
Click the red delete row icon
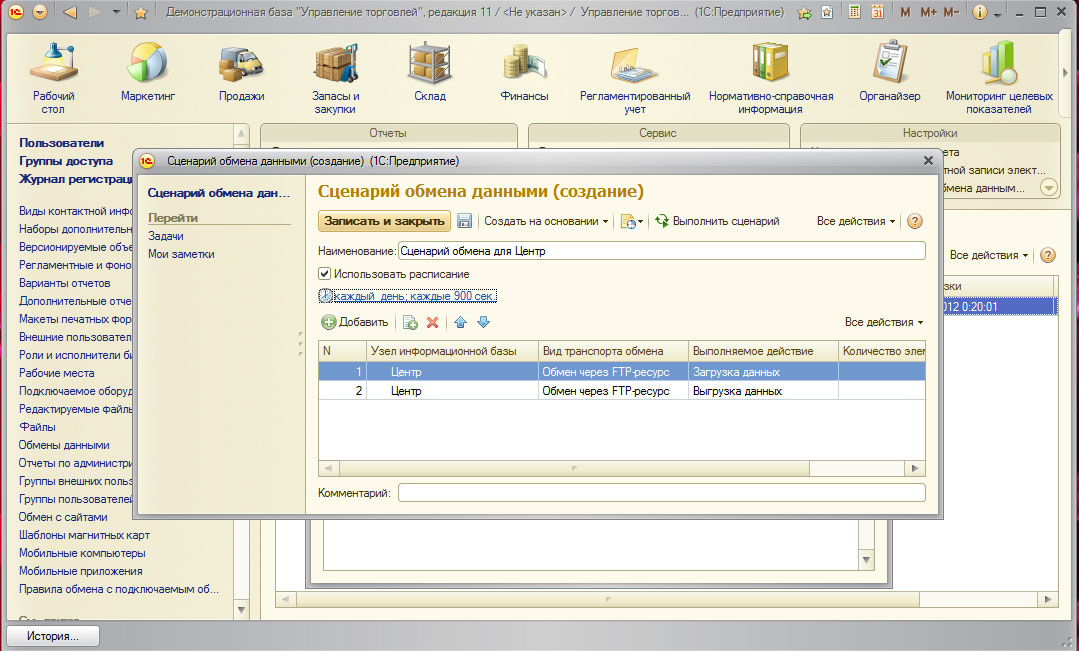[x=433, y=322]
